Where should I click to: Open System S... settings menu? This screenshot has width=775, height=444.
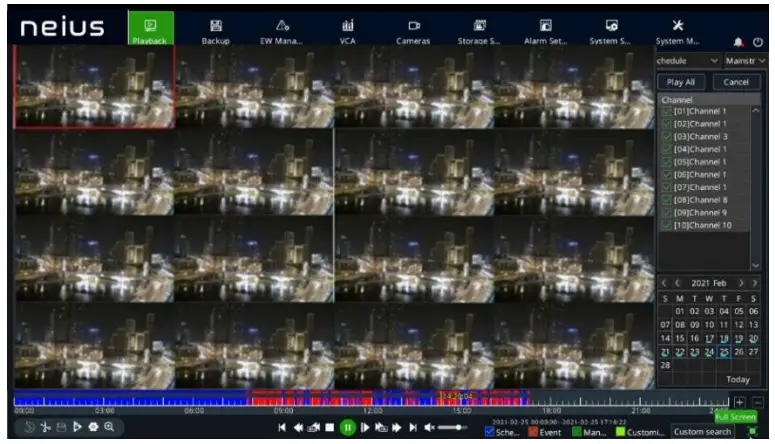[610, 31]
